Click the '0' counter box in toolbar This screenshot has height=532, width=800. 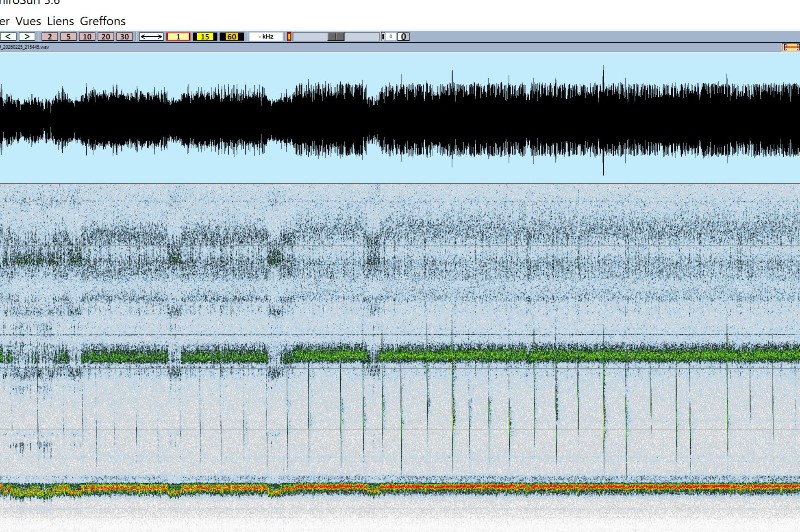(x=403, y=36)
